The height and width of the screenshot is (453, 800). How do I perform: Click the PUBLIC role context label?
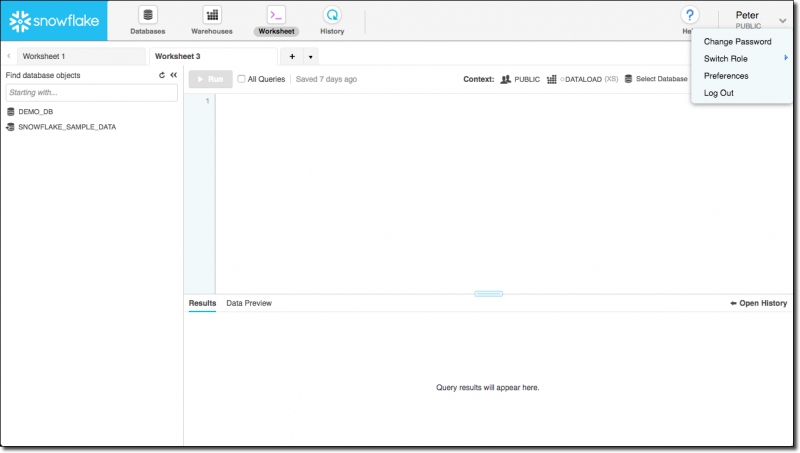point(527,79)
